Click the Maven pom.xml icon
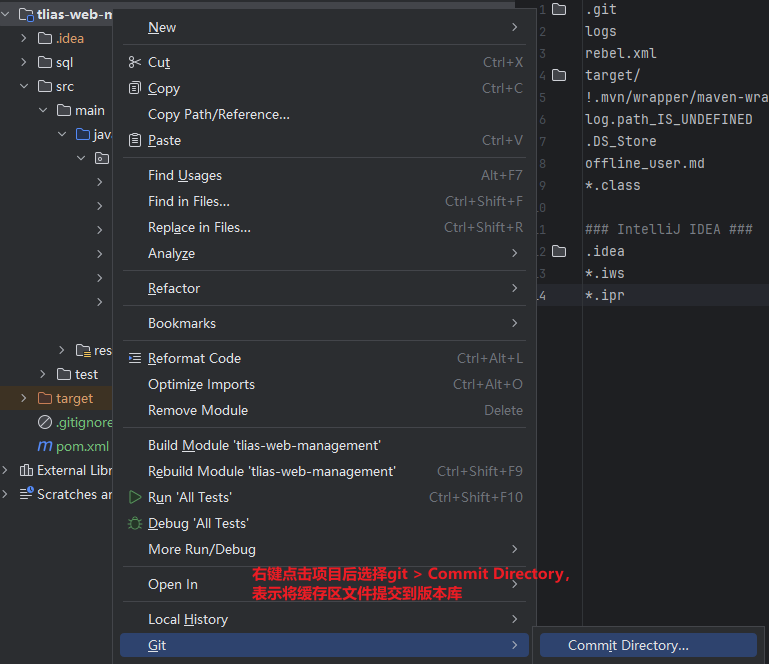 click(x=45, y=446)
